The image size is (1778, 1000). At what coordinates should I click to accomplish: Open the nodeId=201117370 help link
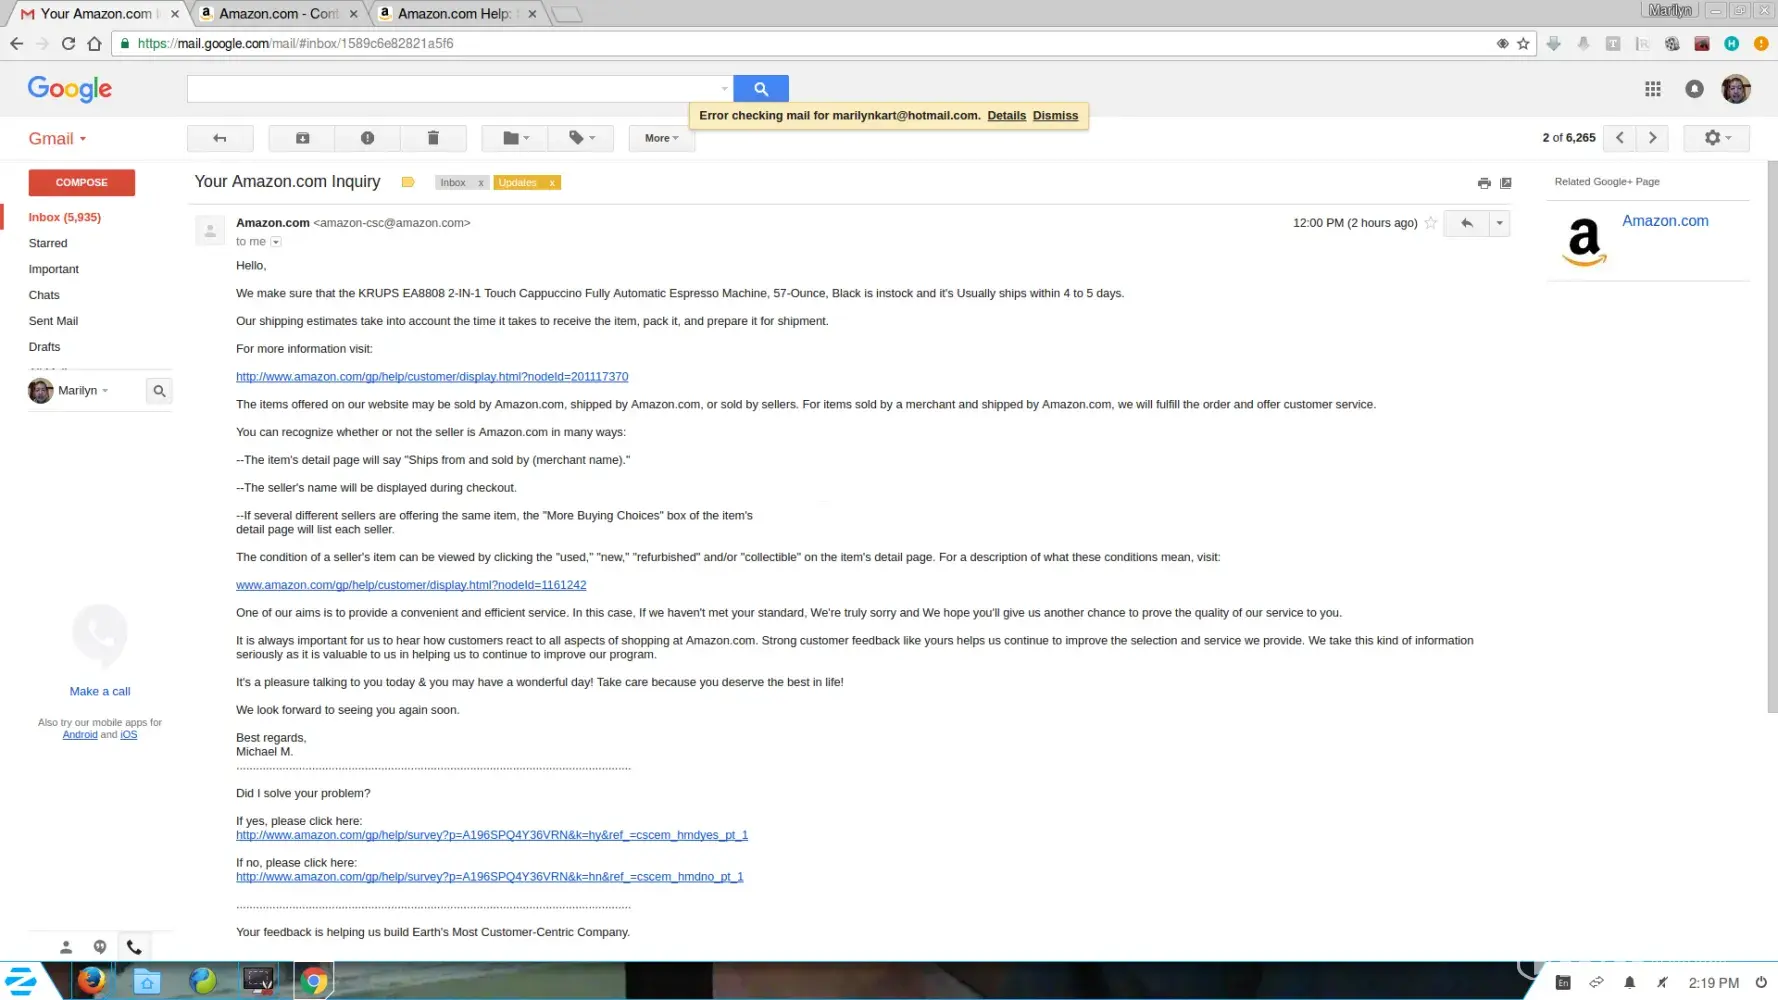[432, 377]
